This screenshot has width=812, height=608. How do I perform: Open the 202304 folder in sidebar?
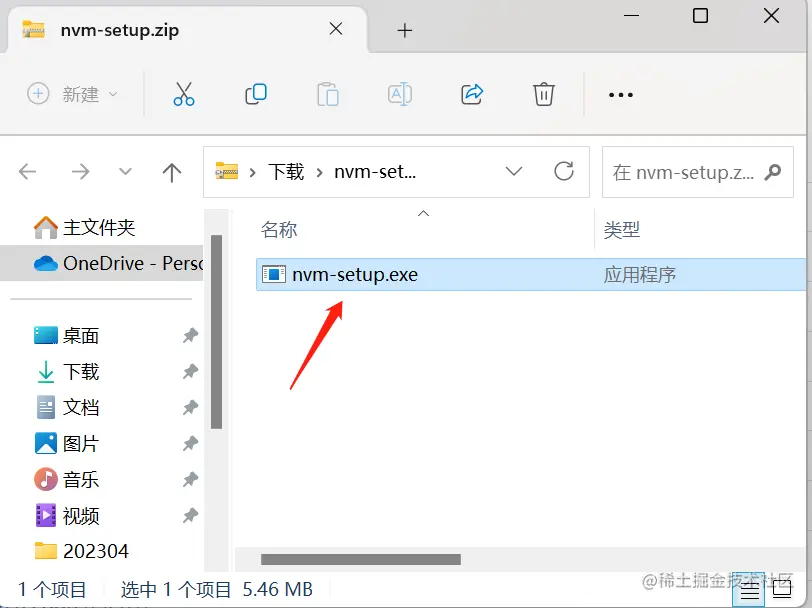[81, 551]
